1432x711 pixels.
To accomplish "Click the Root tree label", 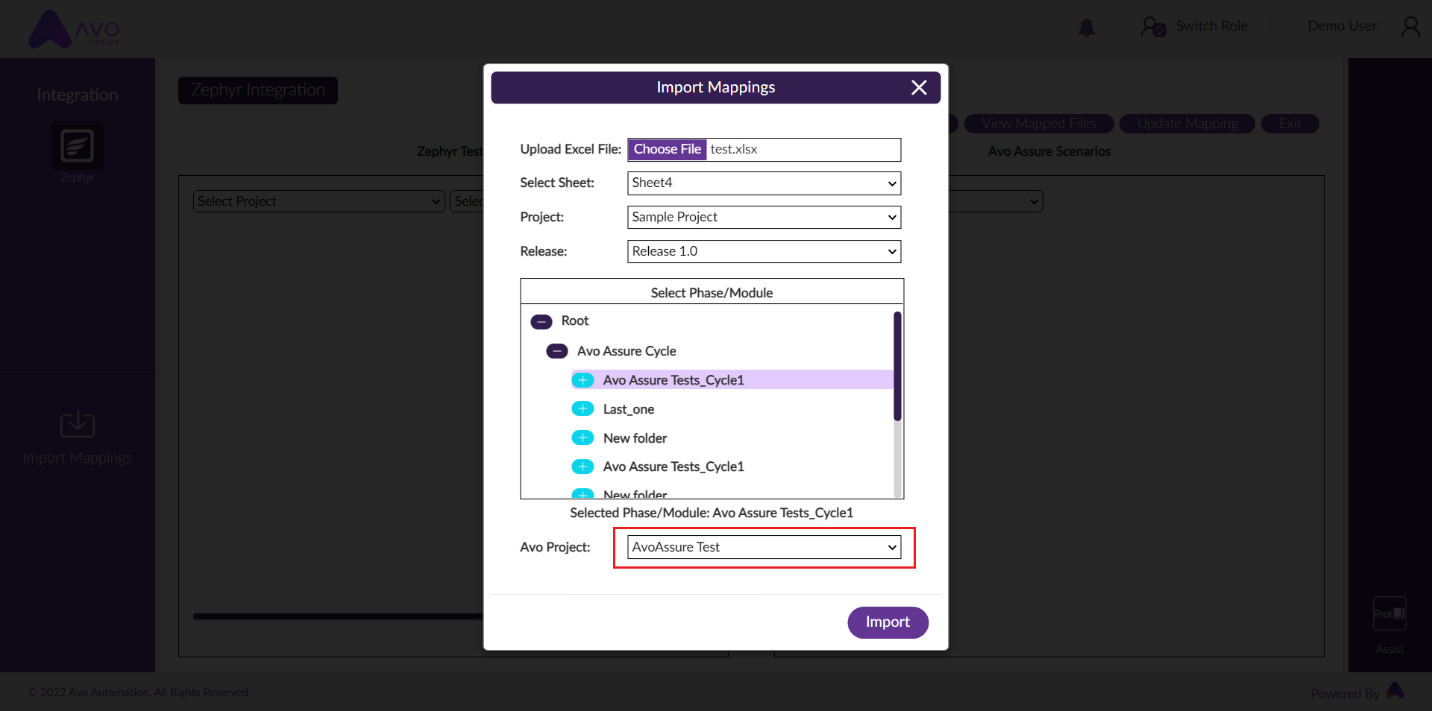I will pos(575,321).
